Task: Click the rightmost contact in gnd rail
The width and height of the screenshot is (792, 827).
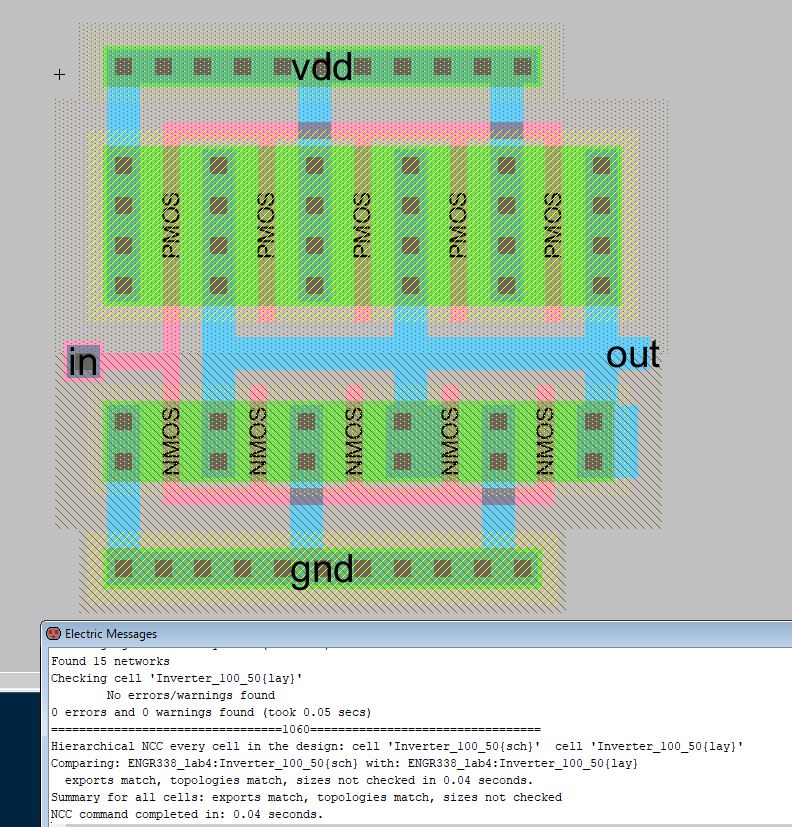Action: [x=522, y=568]
